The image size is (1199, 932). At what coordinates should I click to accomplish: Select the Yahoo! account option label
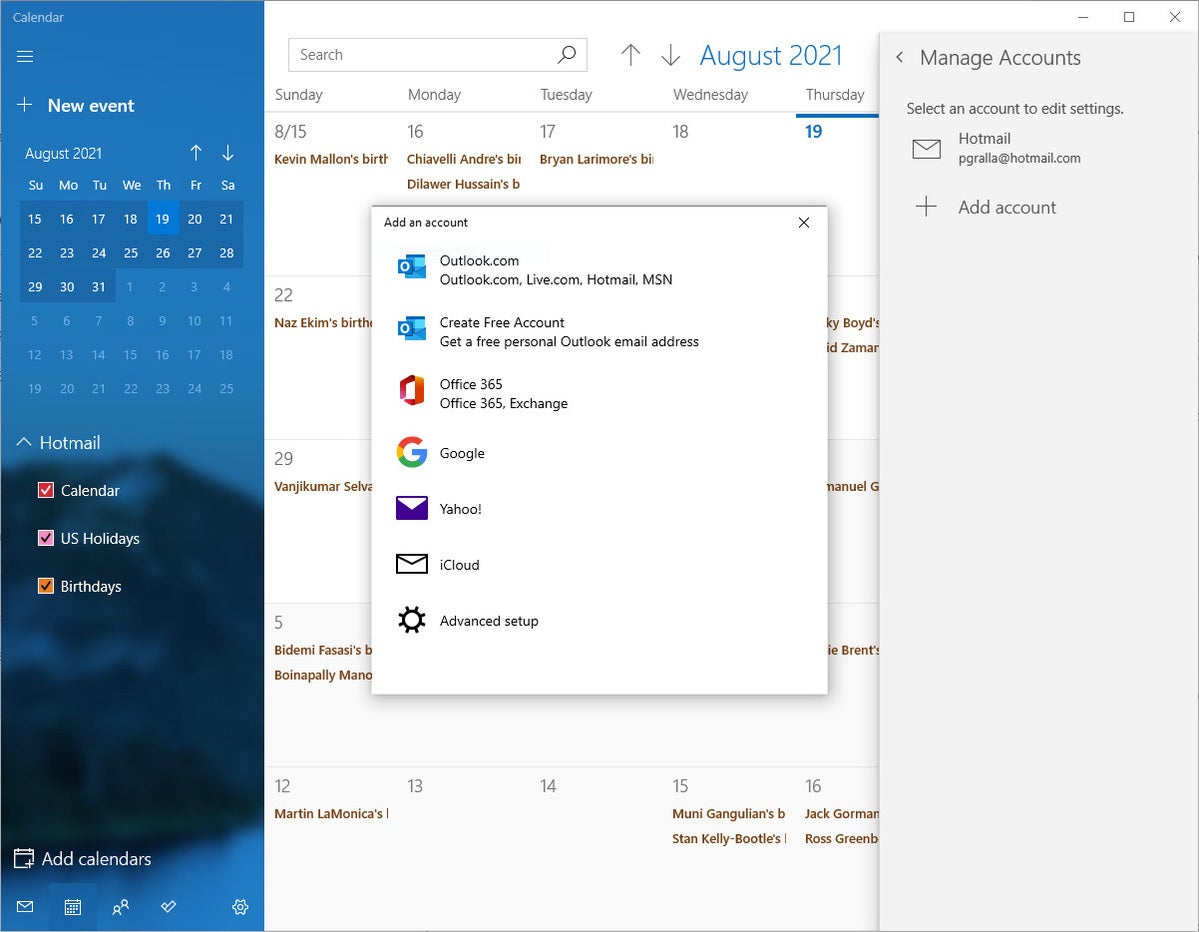[460, 509]
